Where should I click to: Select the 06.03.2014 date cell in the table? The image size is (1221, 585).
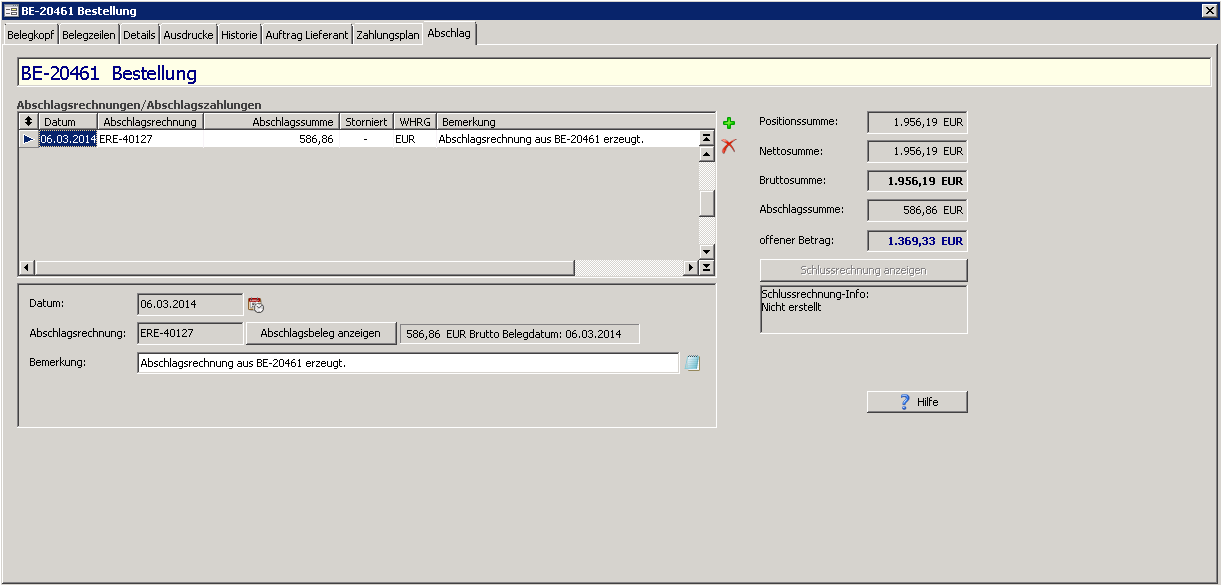[x=68, y=139]
